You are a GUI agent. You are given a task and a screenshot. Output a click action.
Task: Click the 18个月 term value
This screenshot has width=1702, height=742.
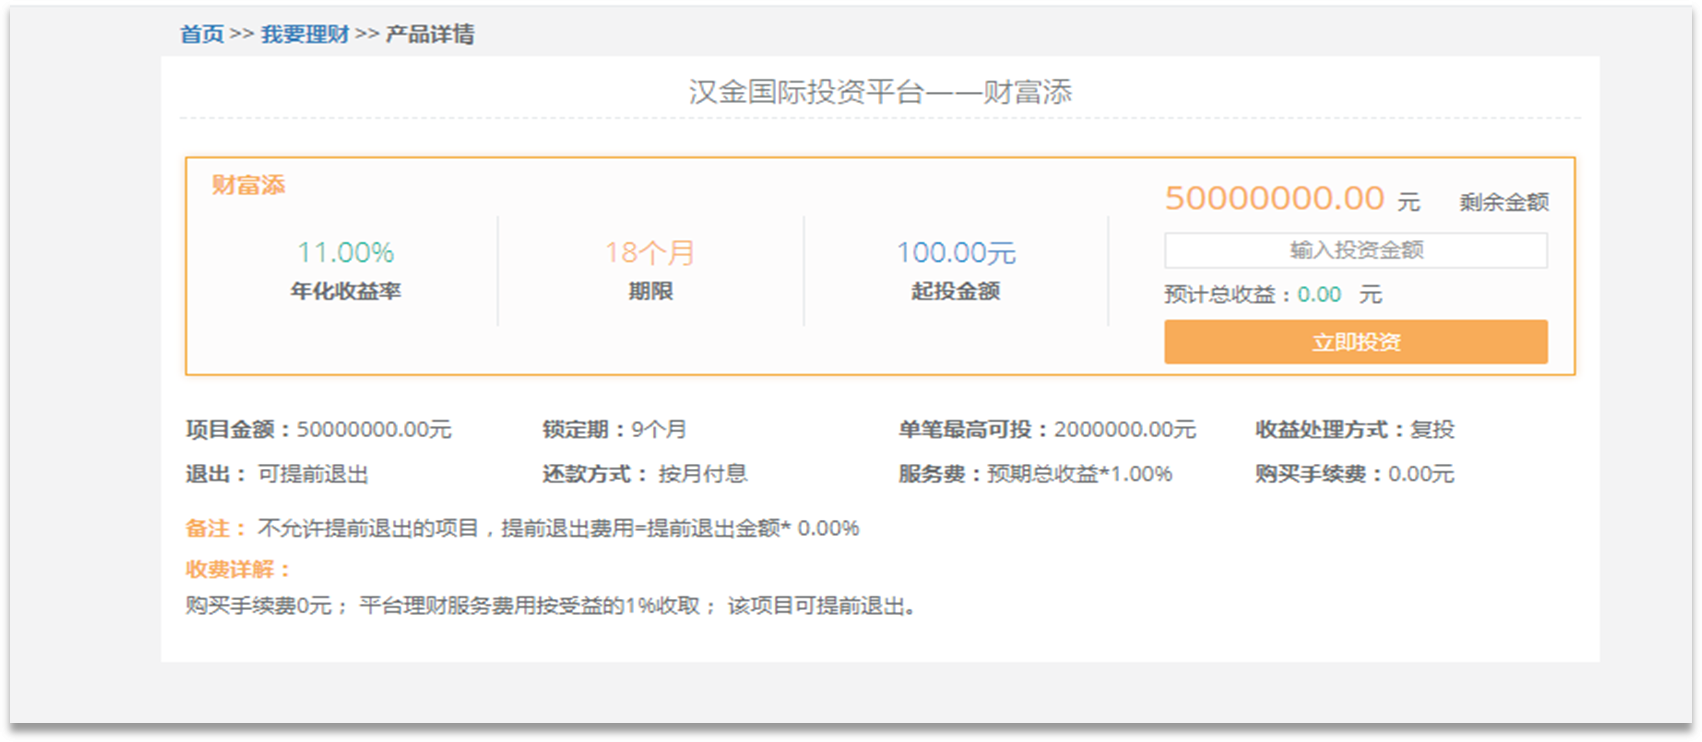650,252
